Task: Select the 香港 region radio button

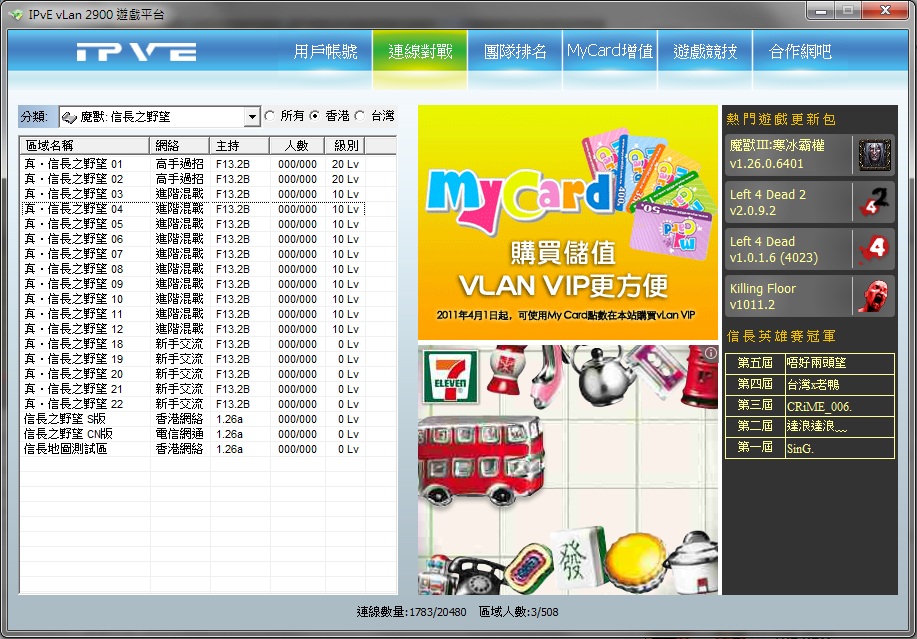Action: click(315, 116)
